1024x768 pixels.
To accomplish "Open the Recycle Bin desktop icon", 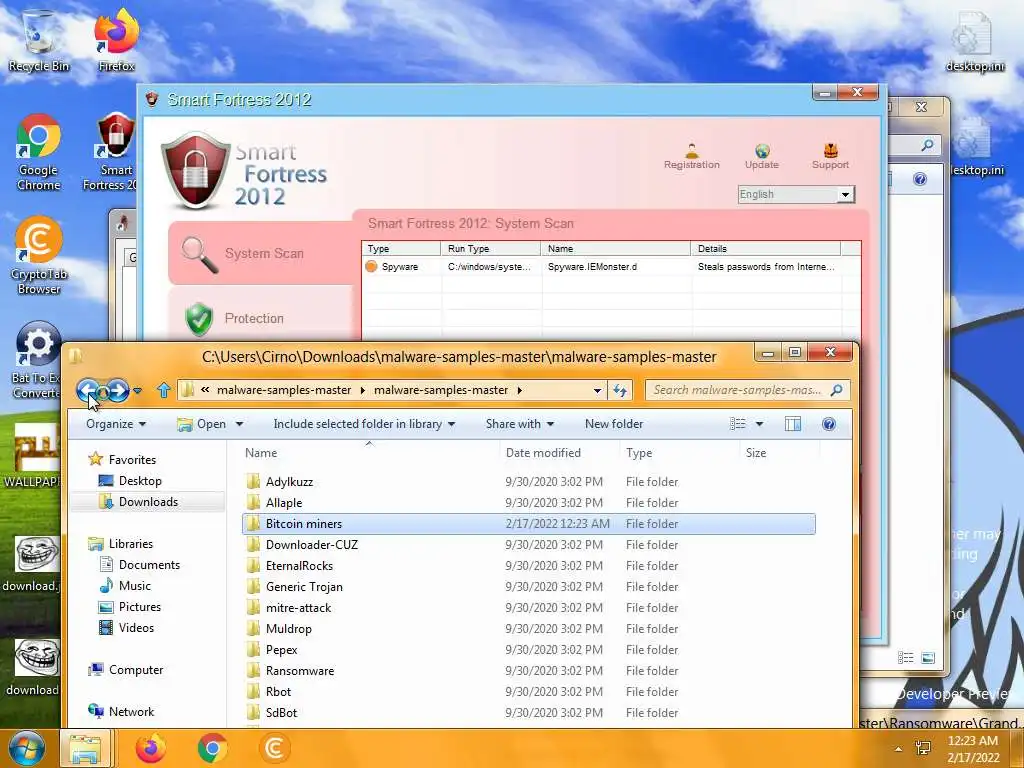I will (39, 40).
